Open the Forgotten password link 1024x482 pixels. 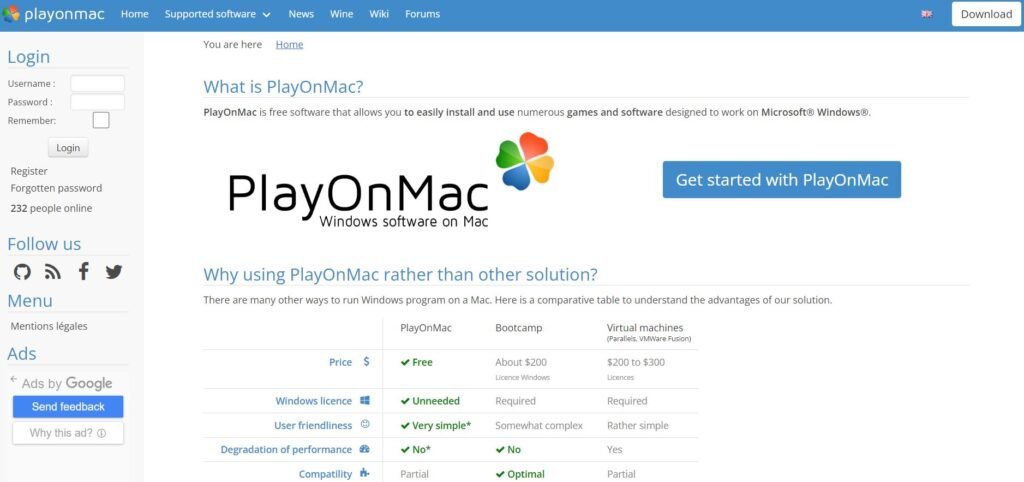(56, 187)
